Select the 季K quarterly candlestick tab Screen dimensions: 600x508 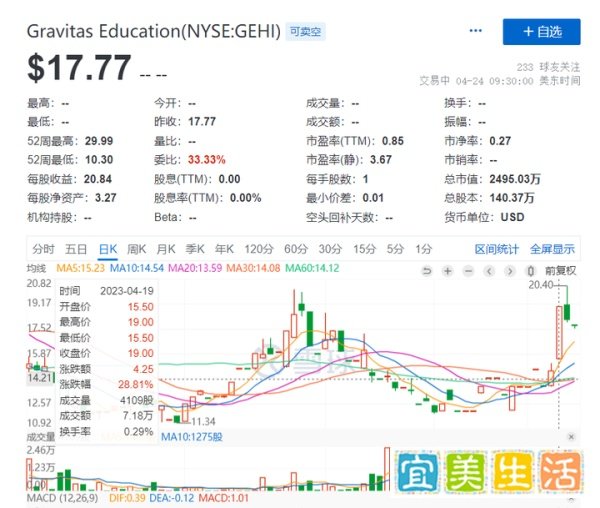pos(195,249)
